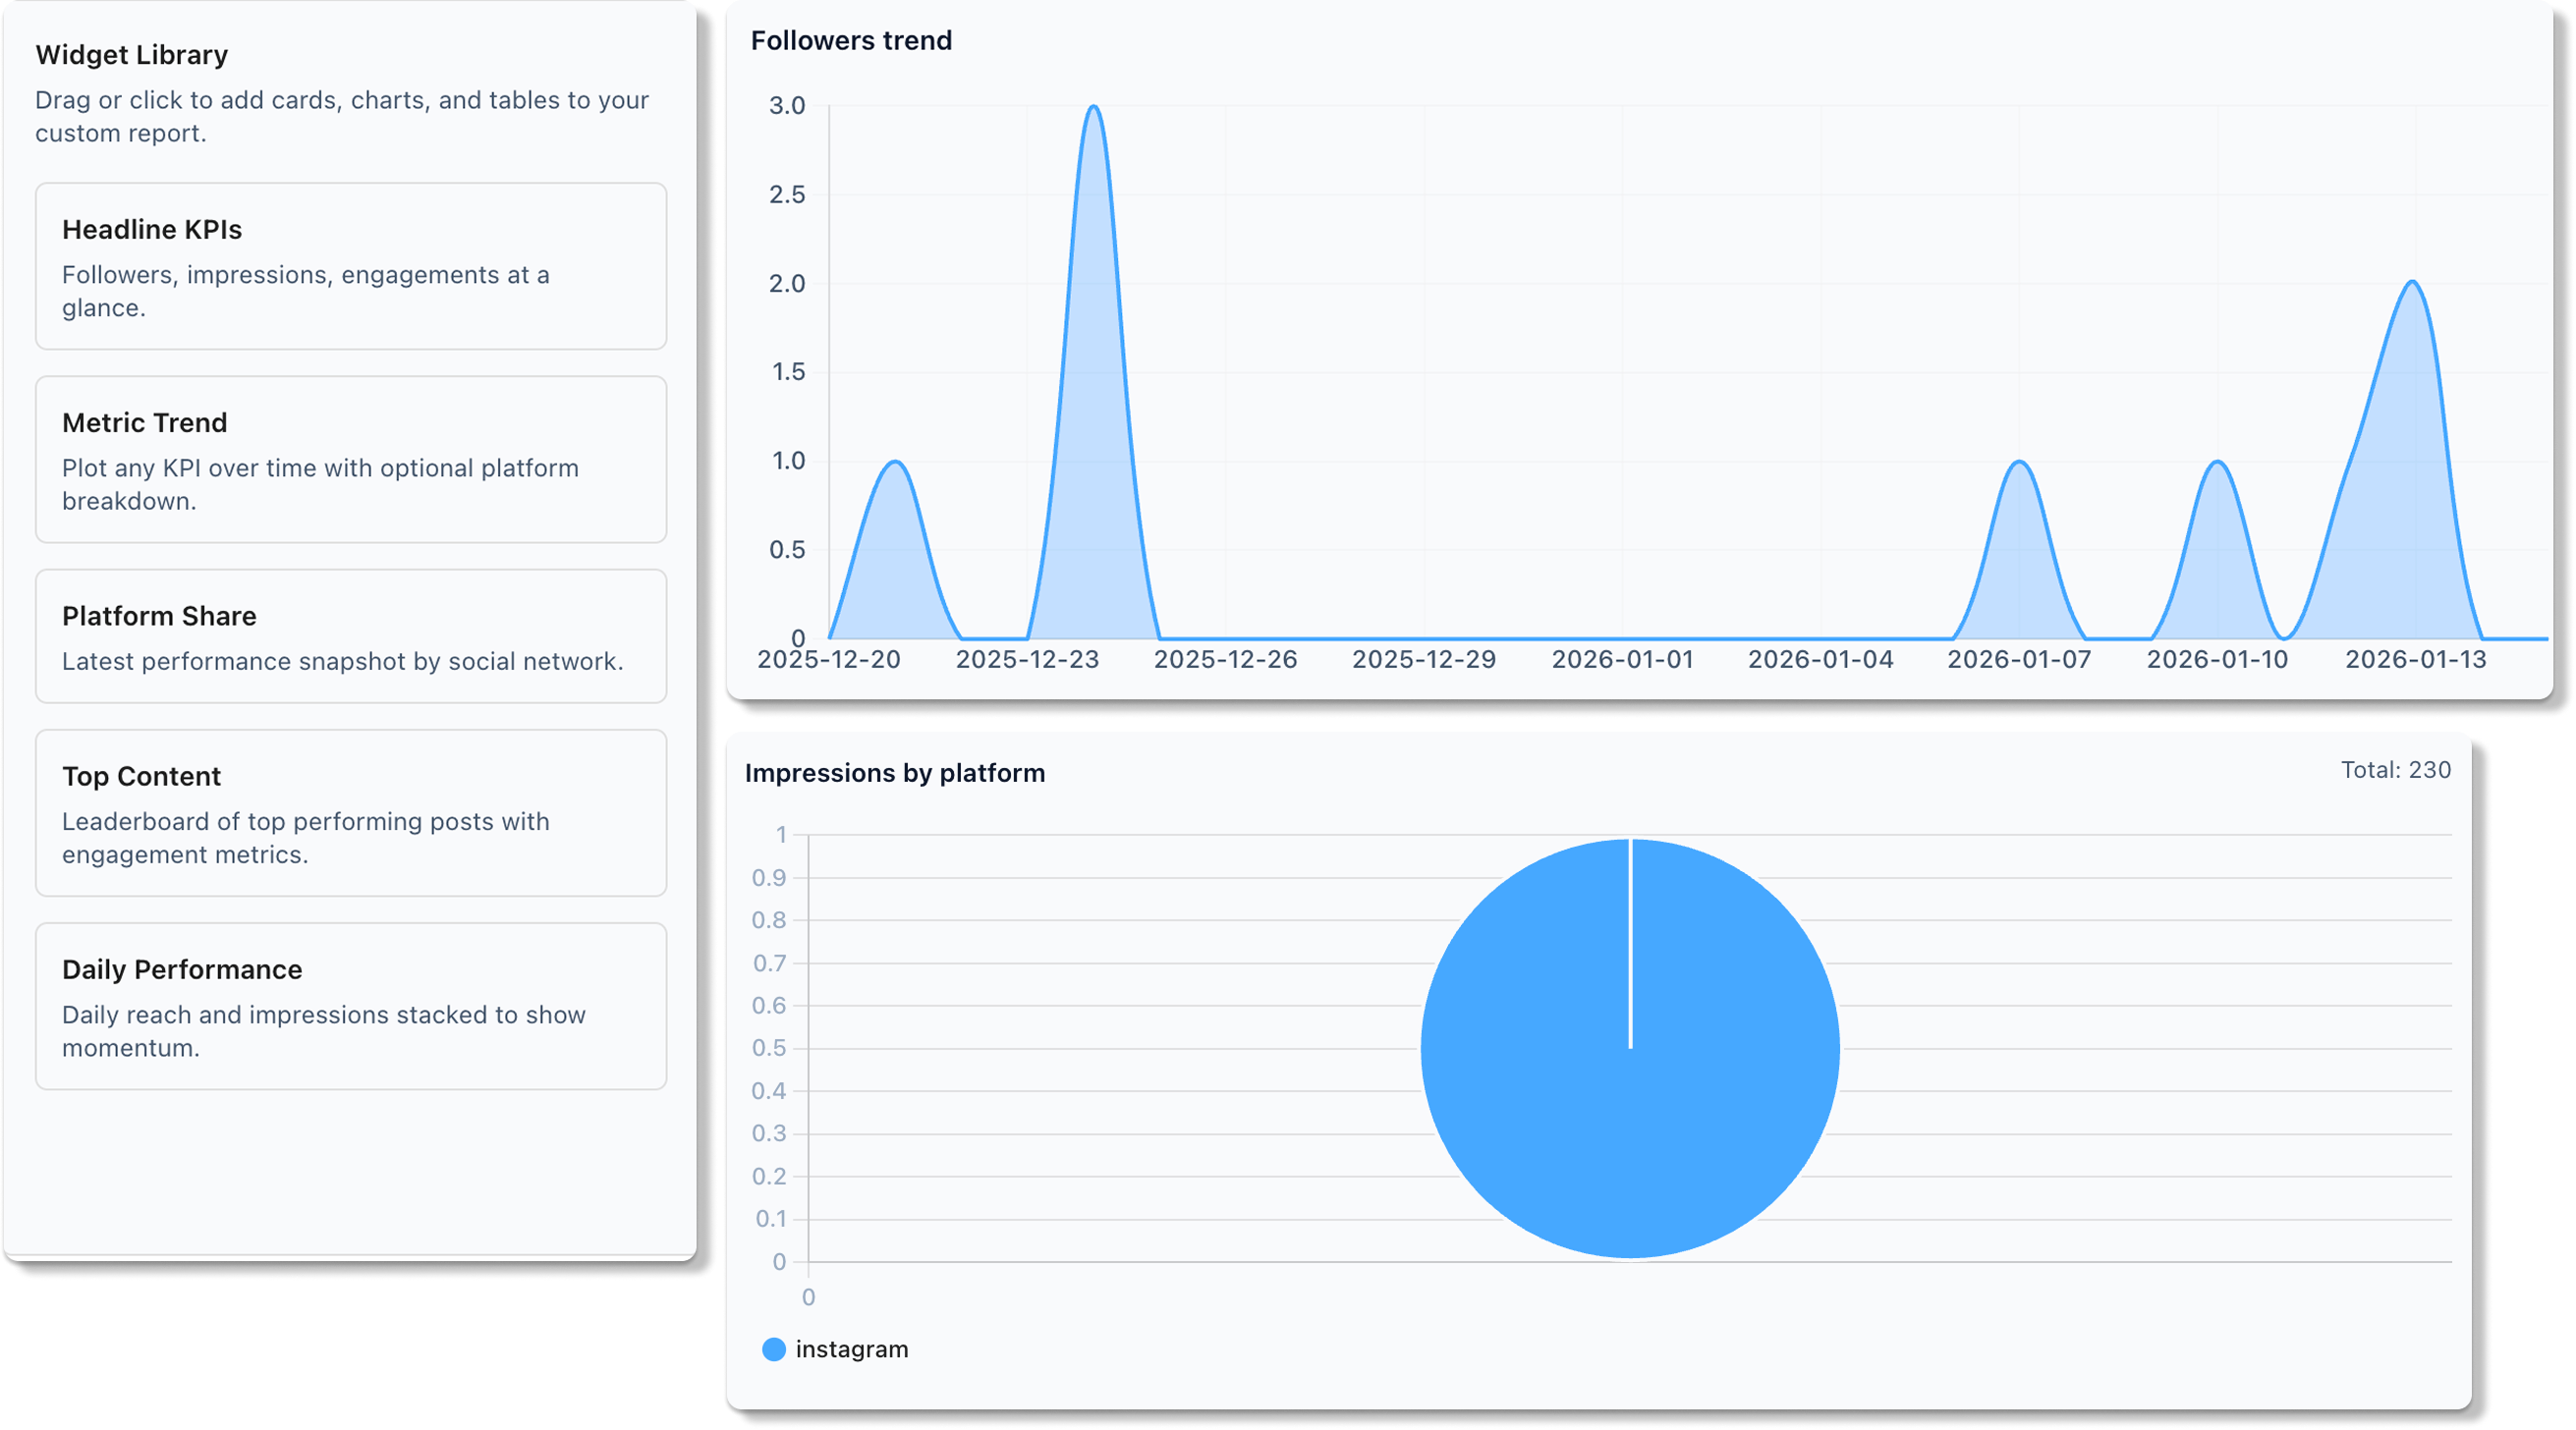Add the Headline KPIs widget

350,266
